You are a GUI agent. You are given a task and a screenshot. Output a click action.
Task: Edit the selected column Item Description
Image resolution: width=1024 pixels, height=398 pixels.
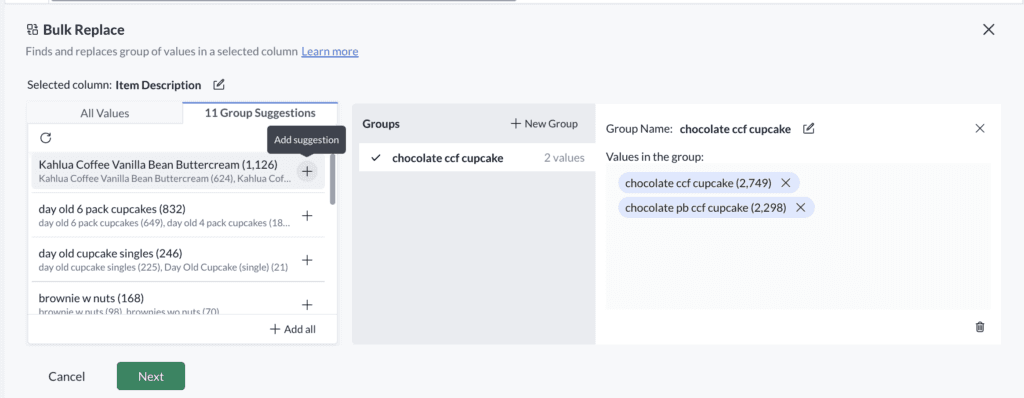tap(219, 84)
